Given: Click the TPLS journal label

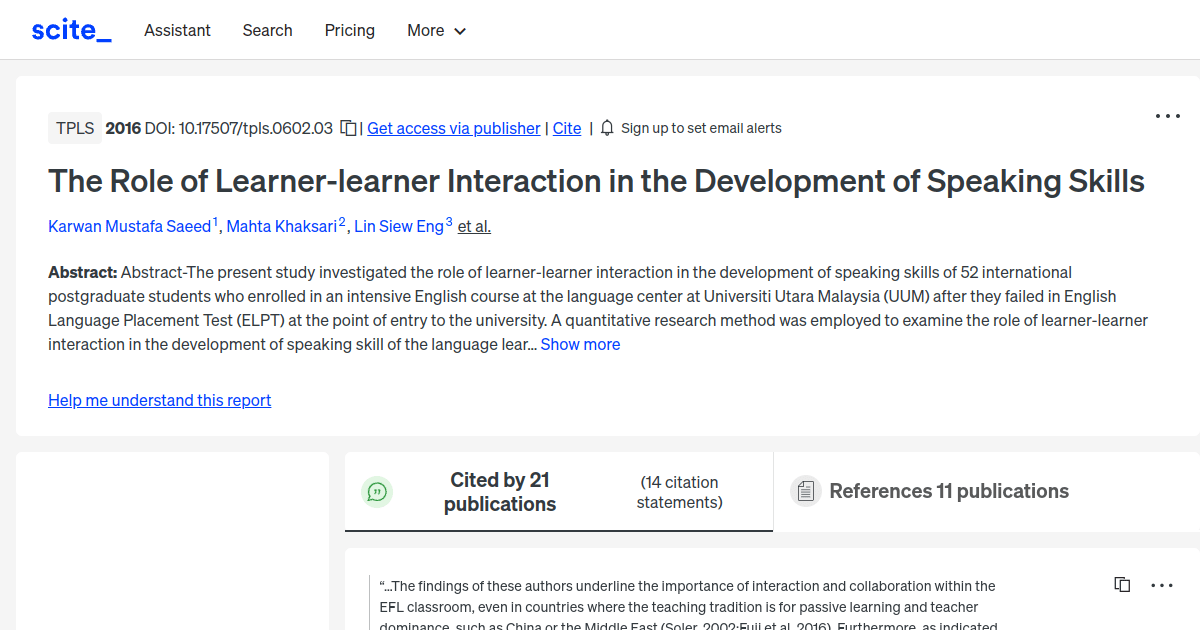Looking at the screenshot, I should tap(74, 128).
